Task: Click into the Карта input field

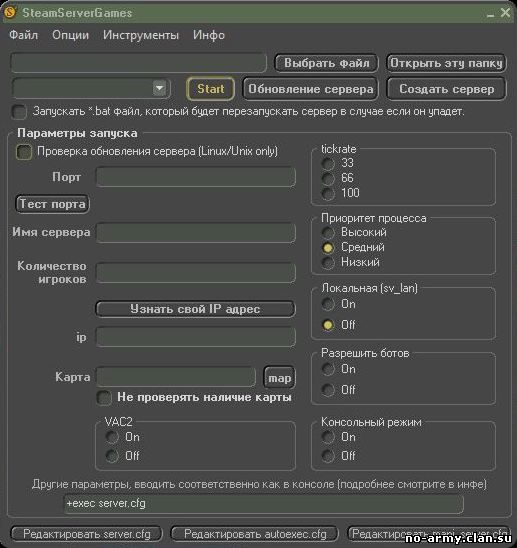Action: [x=176, y=377]
